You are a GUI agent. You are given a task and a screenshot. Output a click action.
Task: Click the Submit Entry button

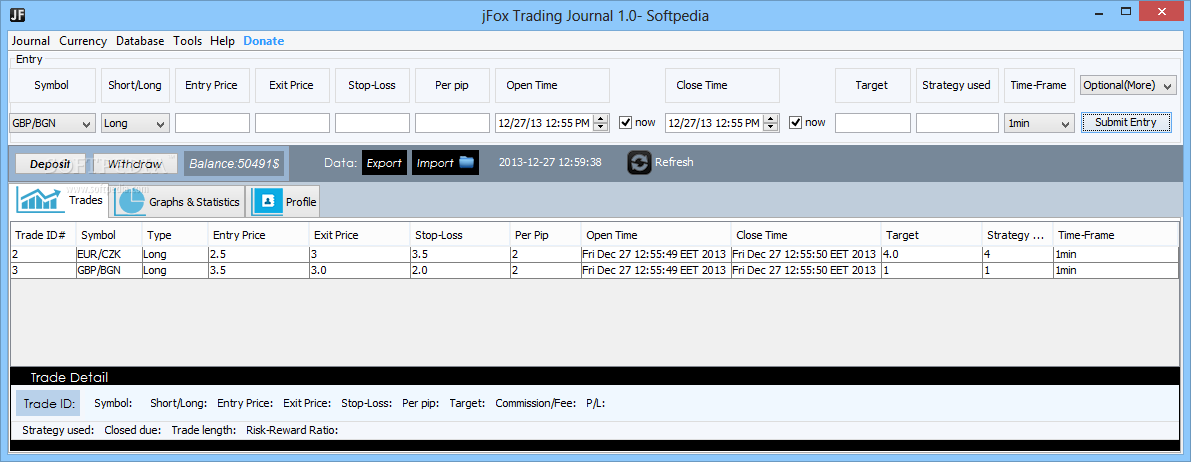(1126, 122)
